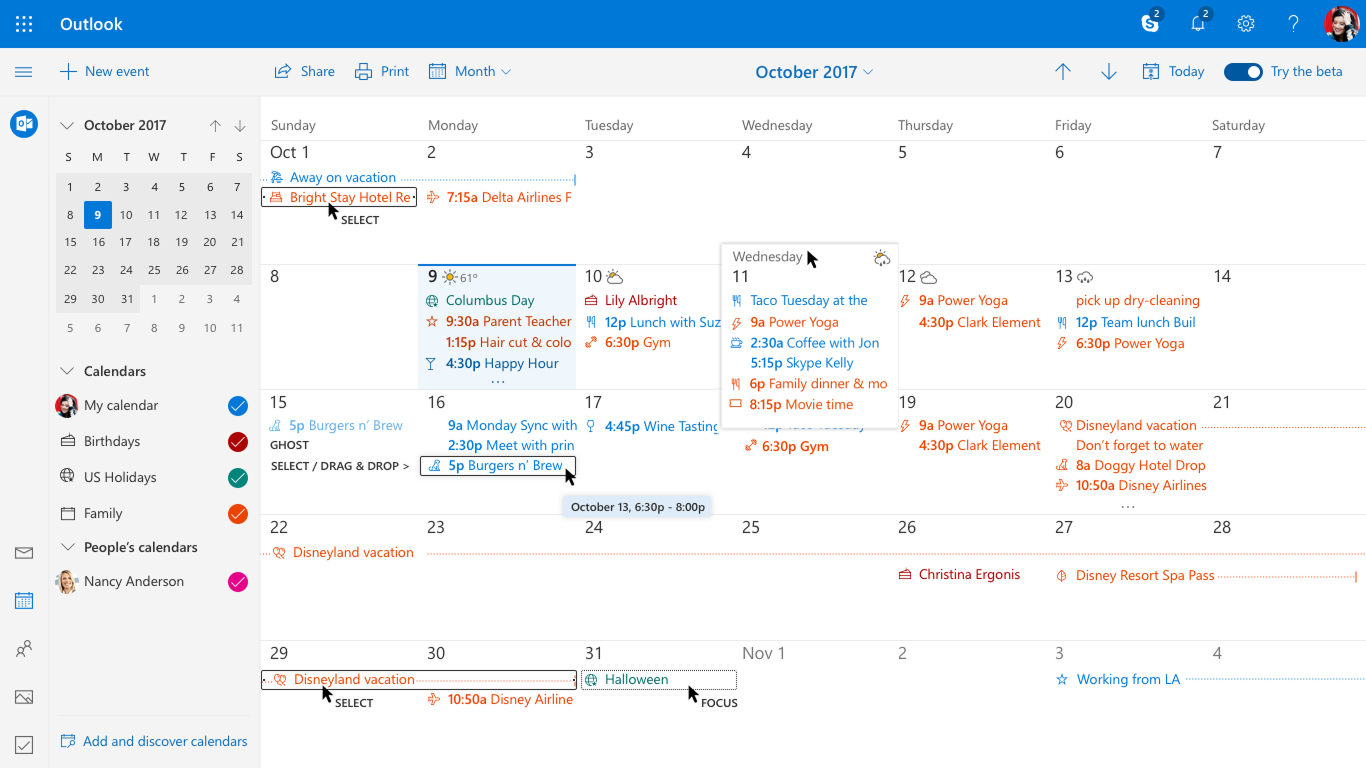Viewport: 1366px width, 768px height.
Task: Mini calendar previous month arrow
Action: click(x=215, y=126)
